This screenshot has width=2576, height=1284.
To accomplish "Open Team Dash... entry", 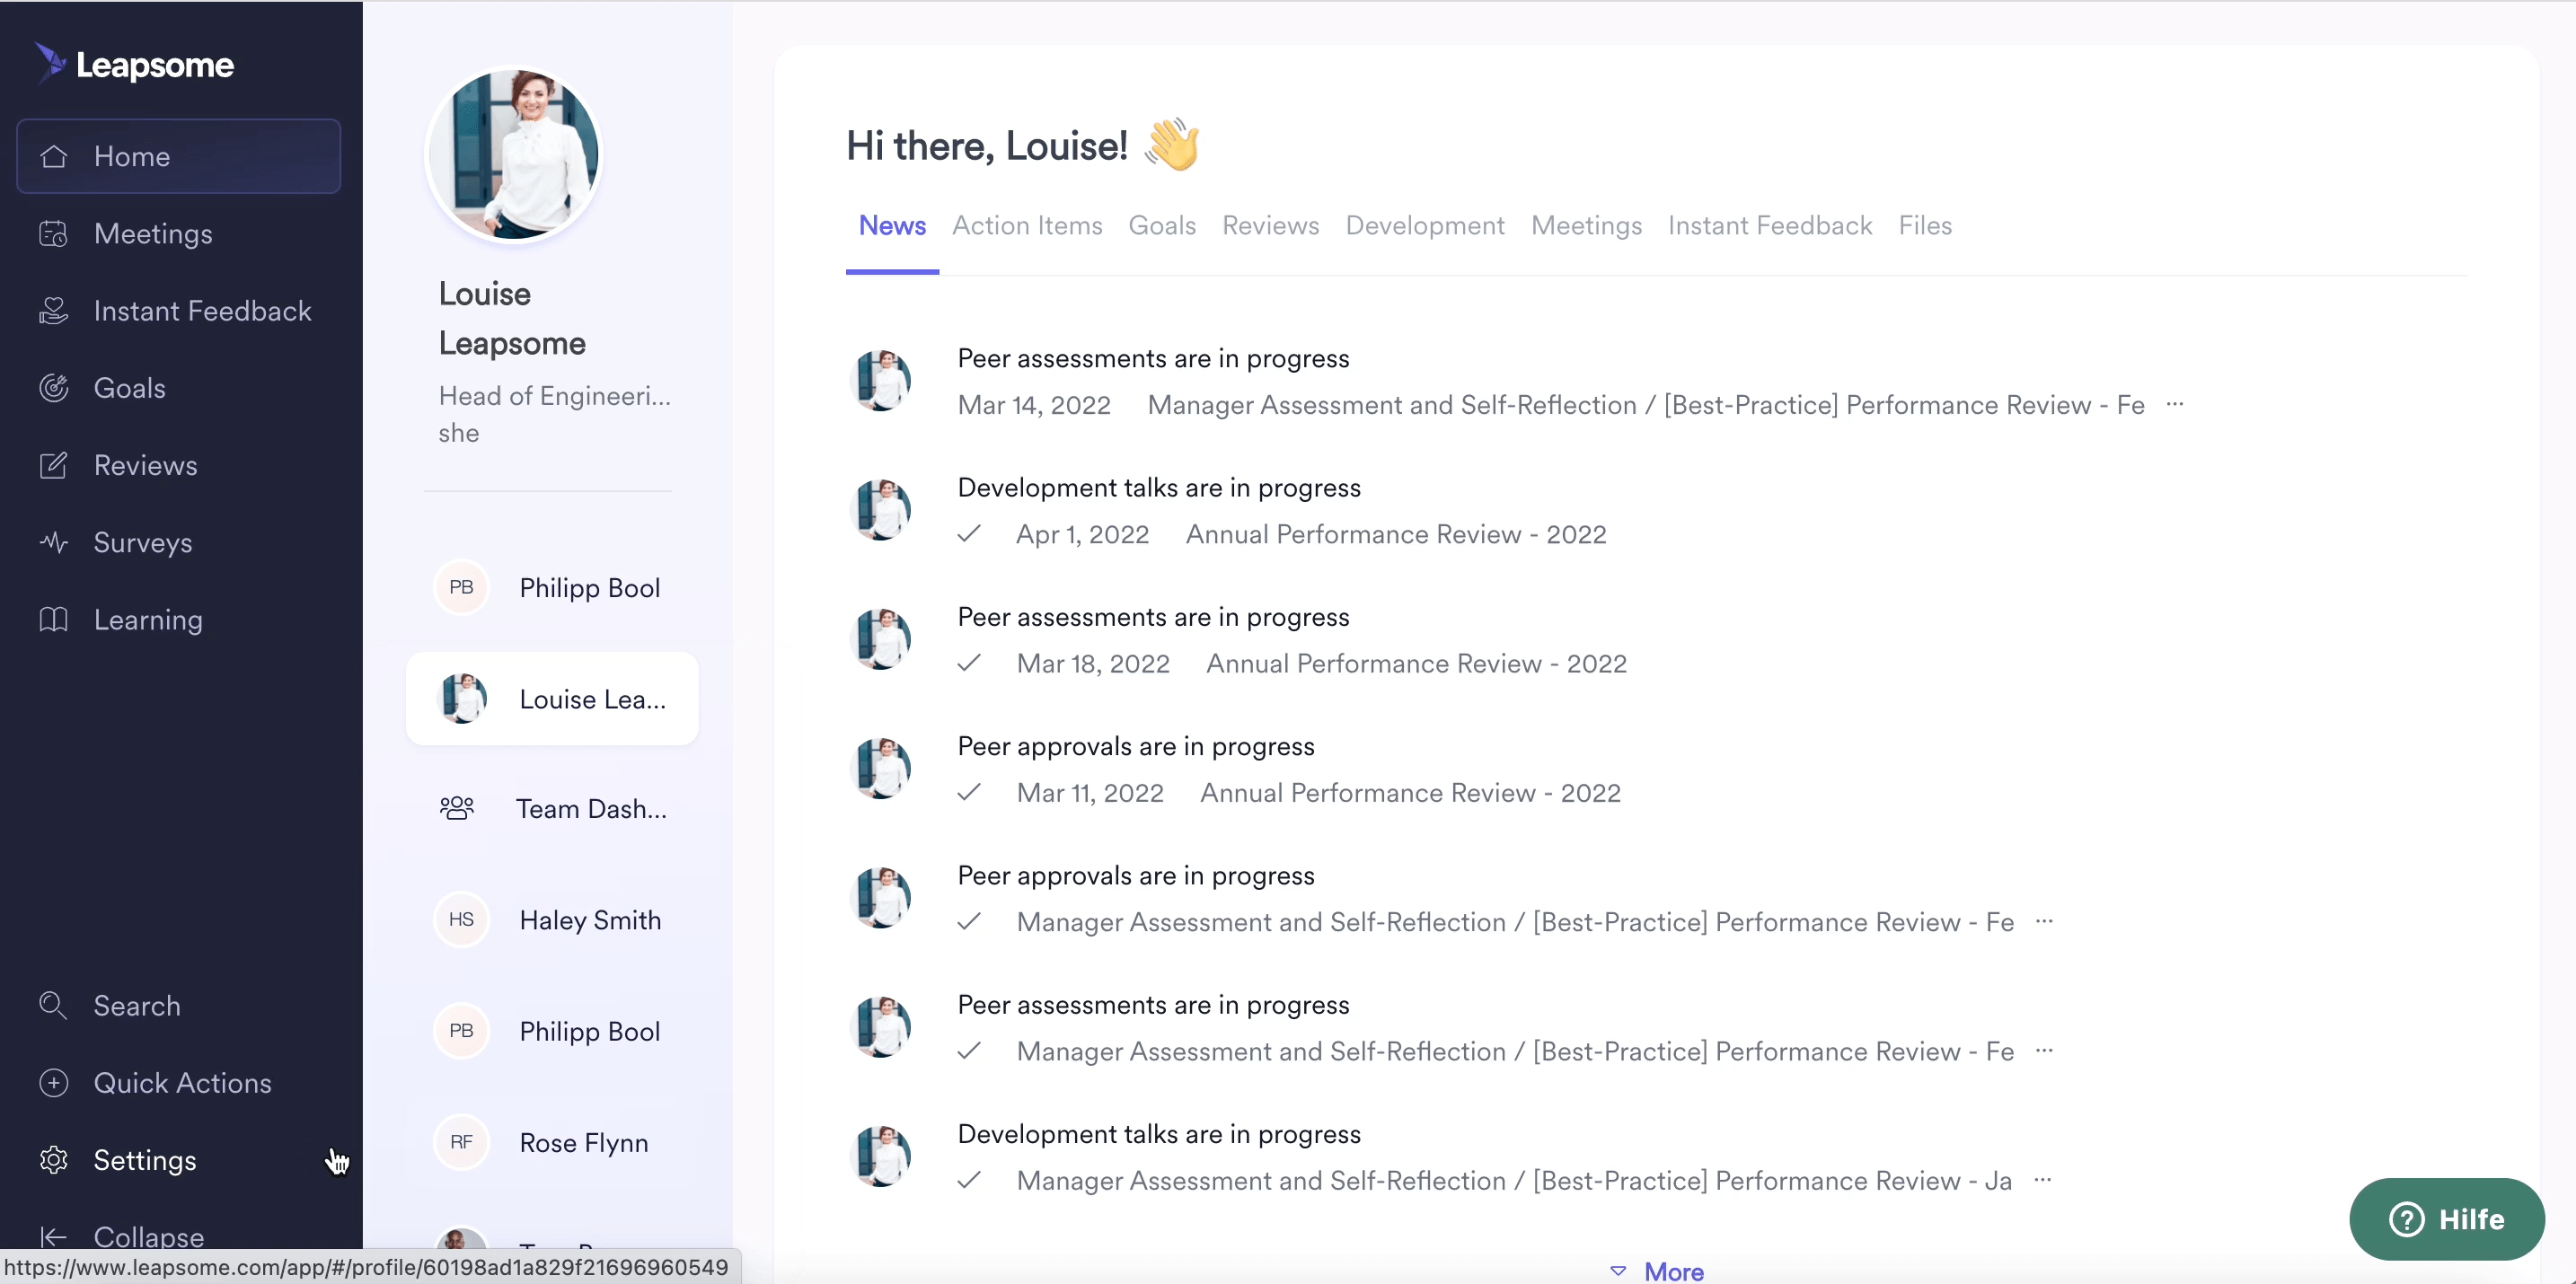I will pyautogui.click(x=552, y=808).
